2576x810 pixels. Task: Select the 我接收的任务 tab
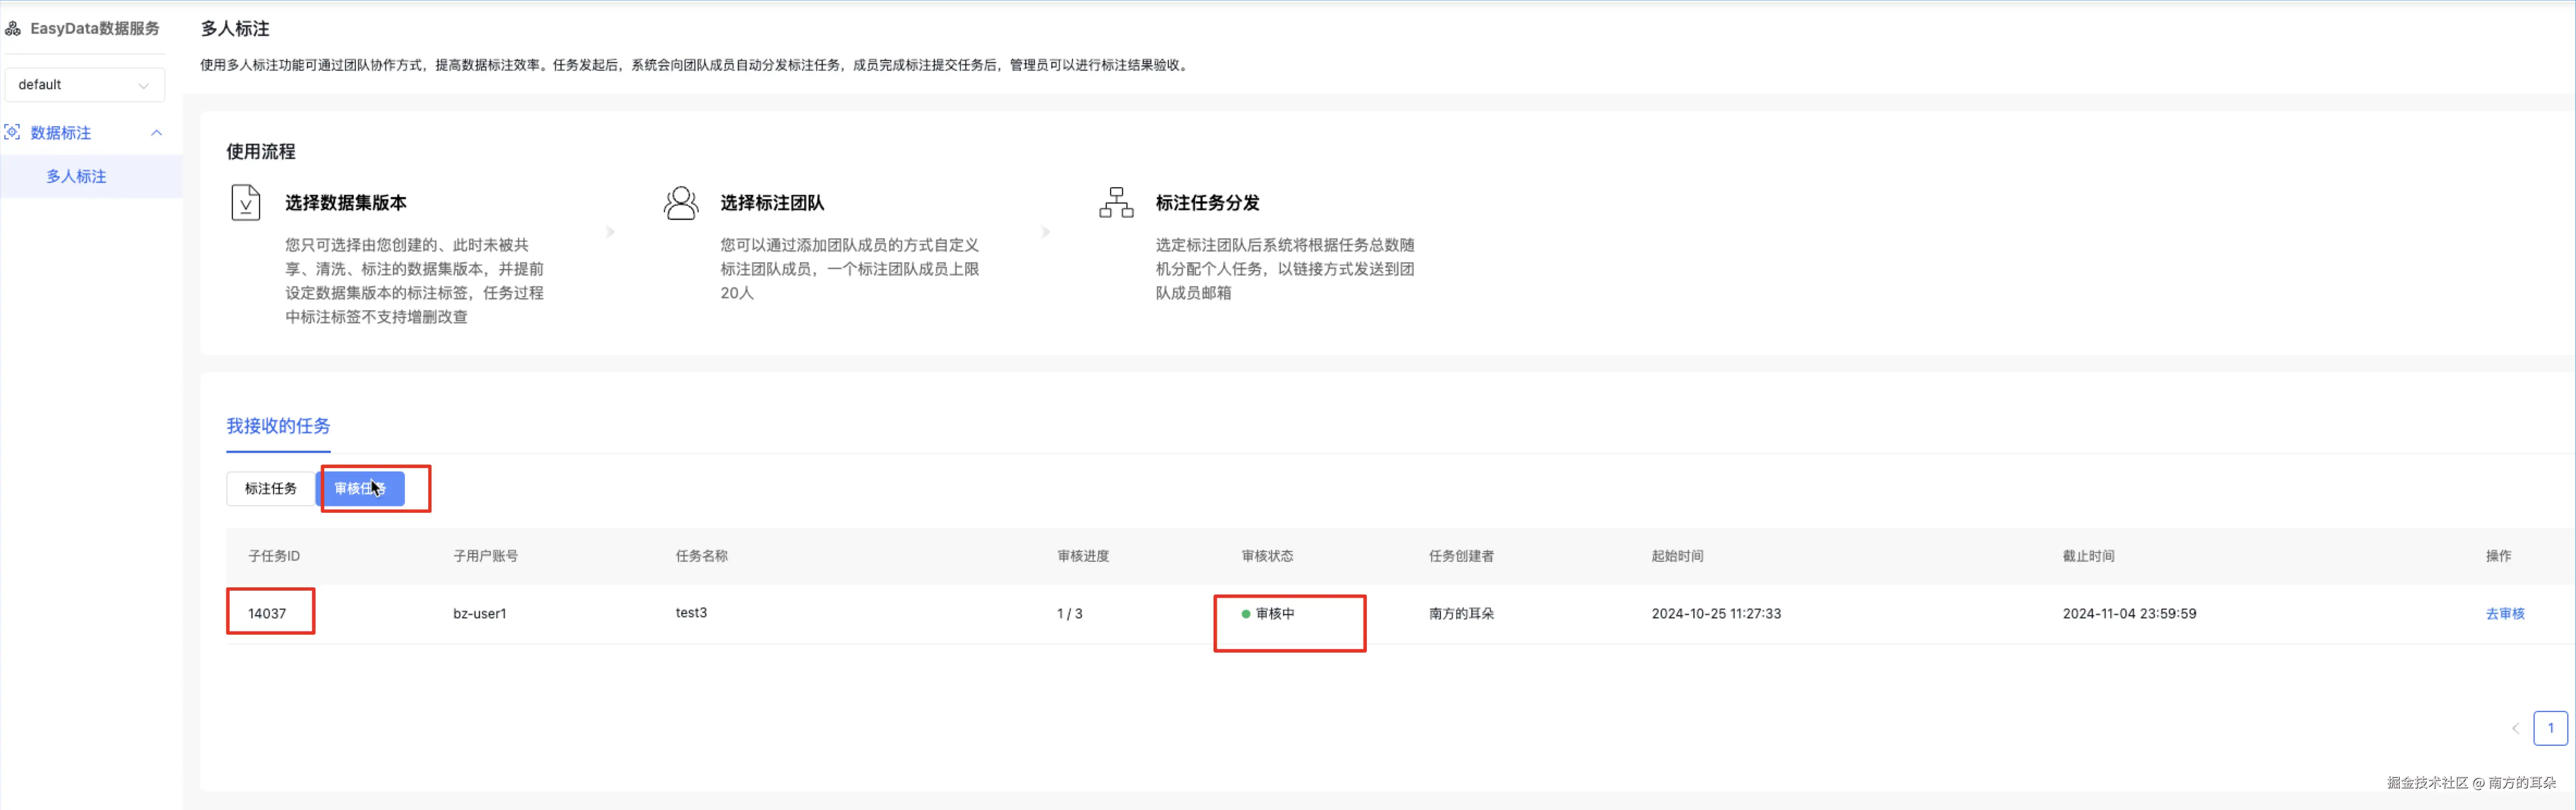coord(278,426)
